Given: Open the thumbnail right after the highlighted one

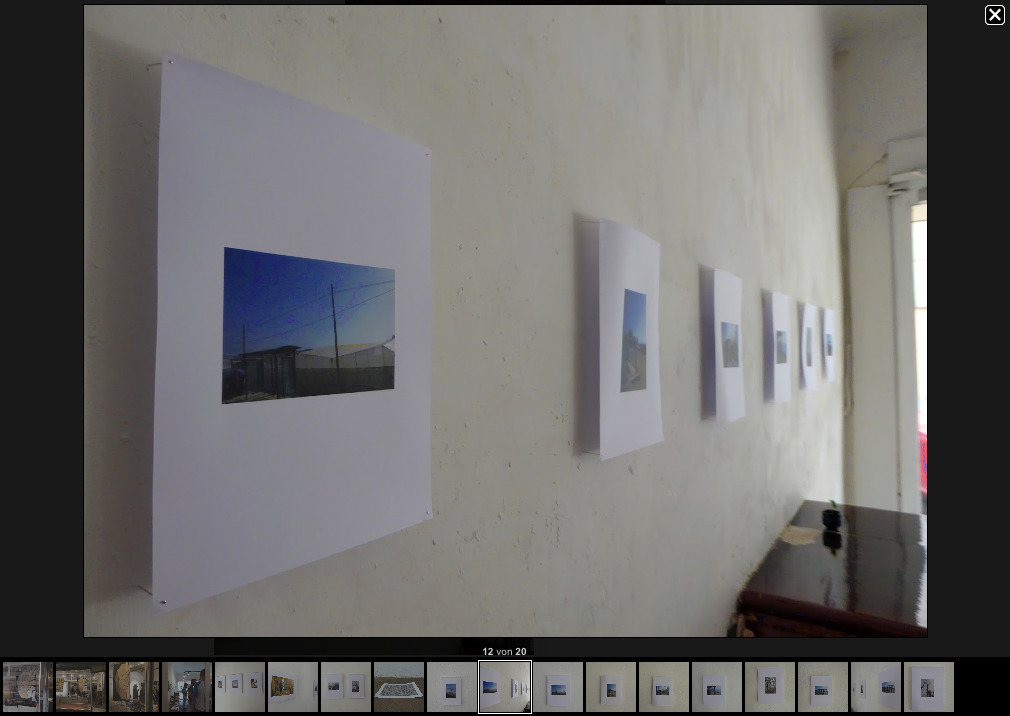Looking at the screenshot, I should click(x=558, y=687).
